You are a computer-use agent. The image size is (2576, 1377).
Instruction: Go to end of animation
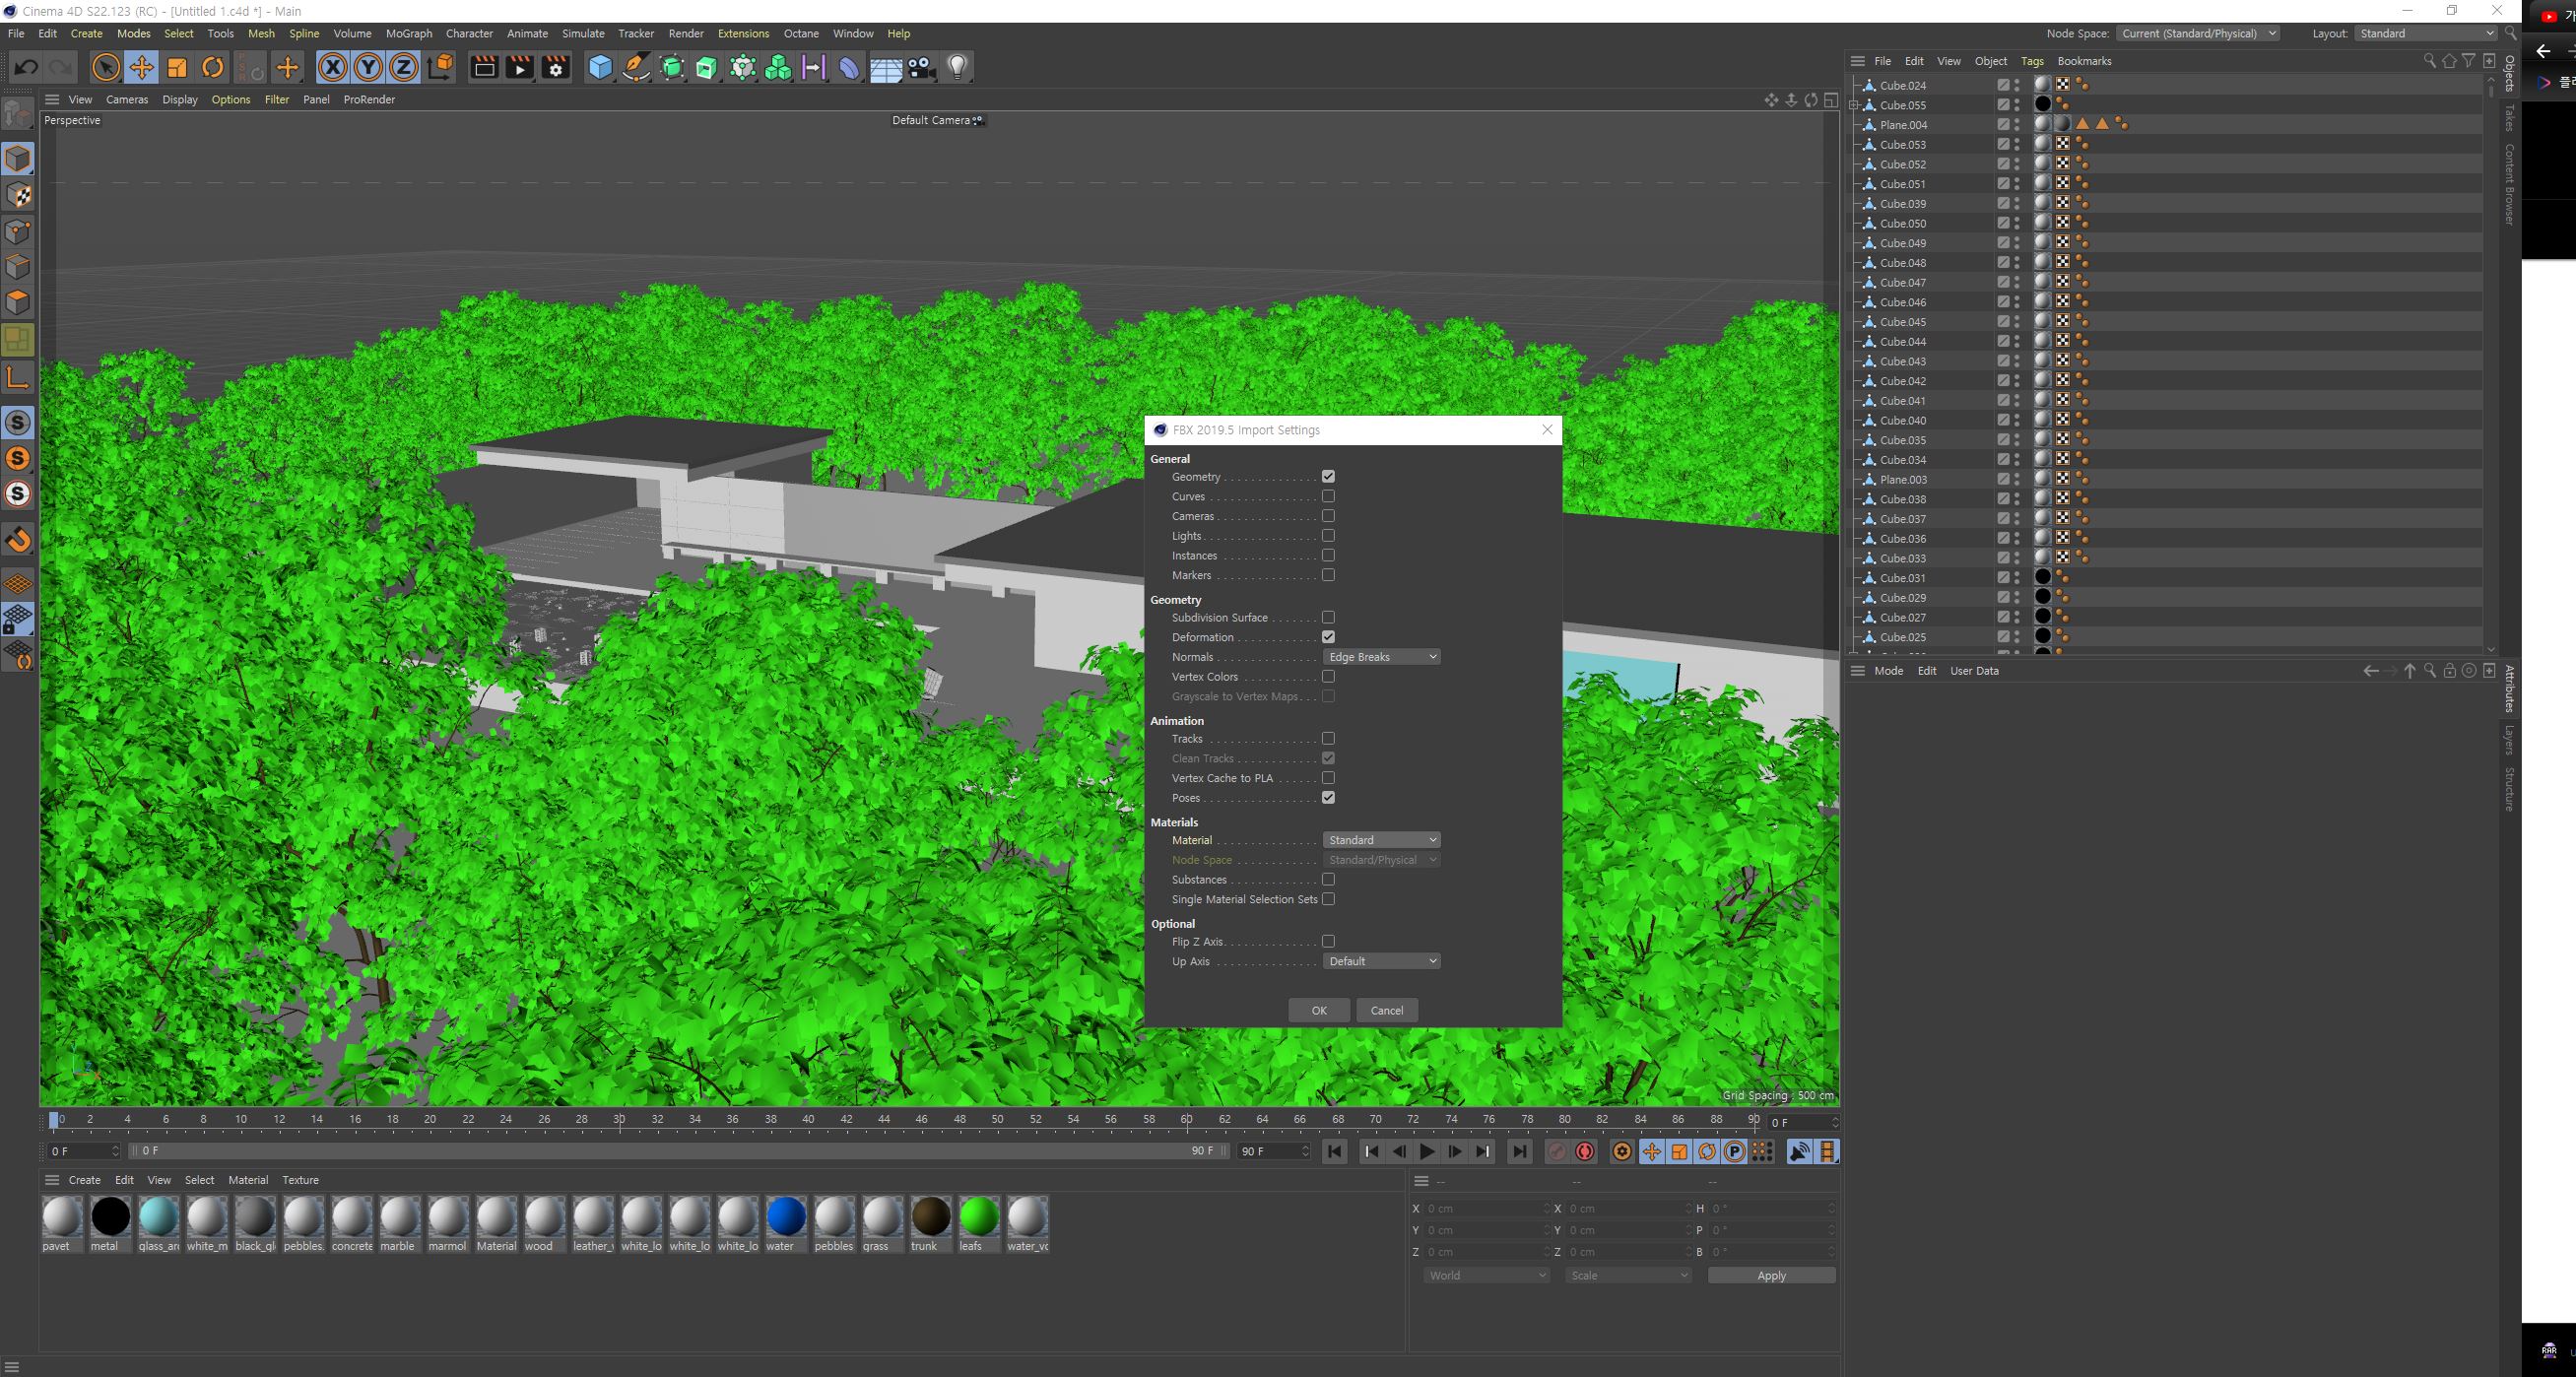1519,1152
